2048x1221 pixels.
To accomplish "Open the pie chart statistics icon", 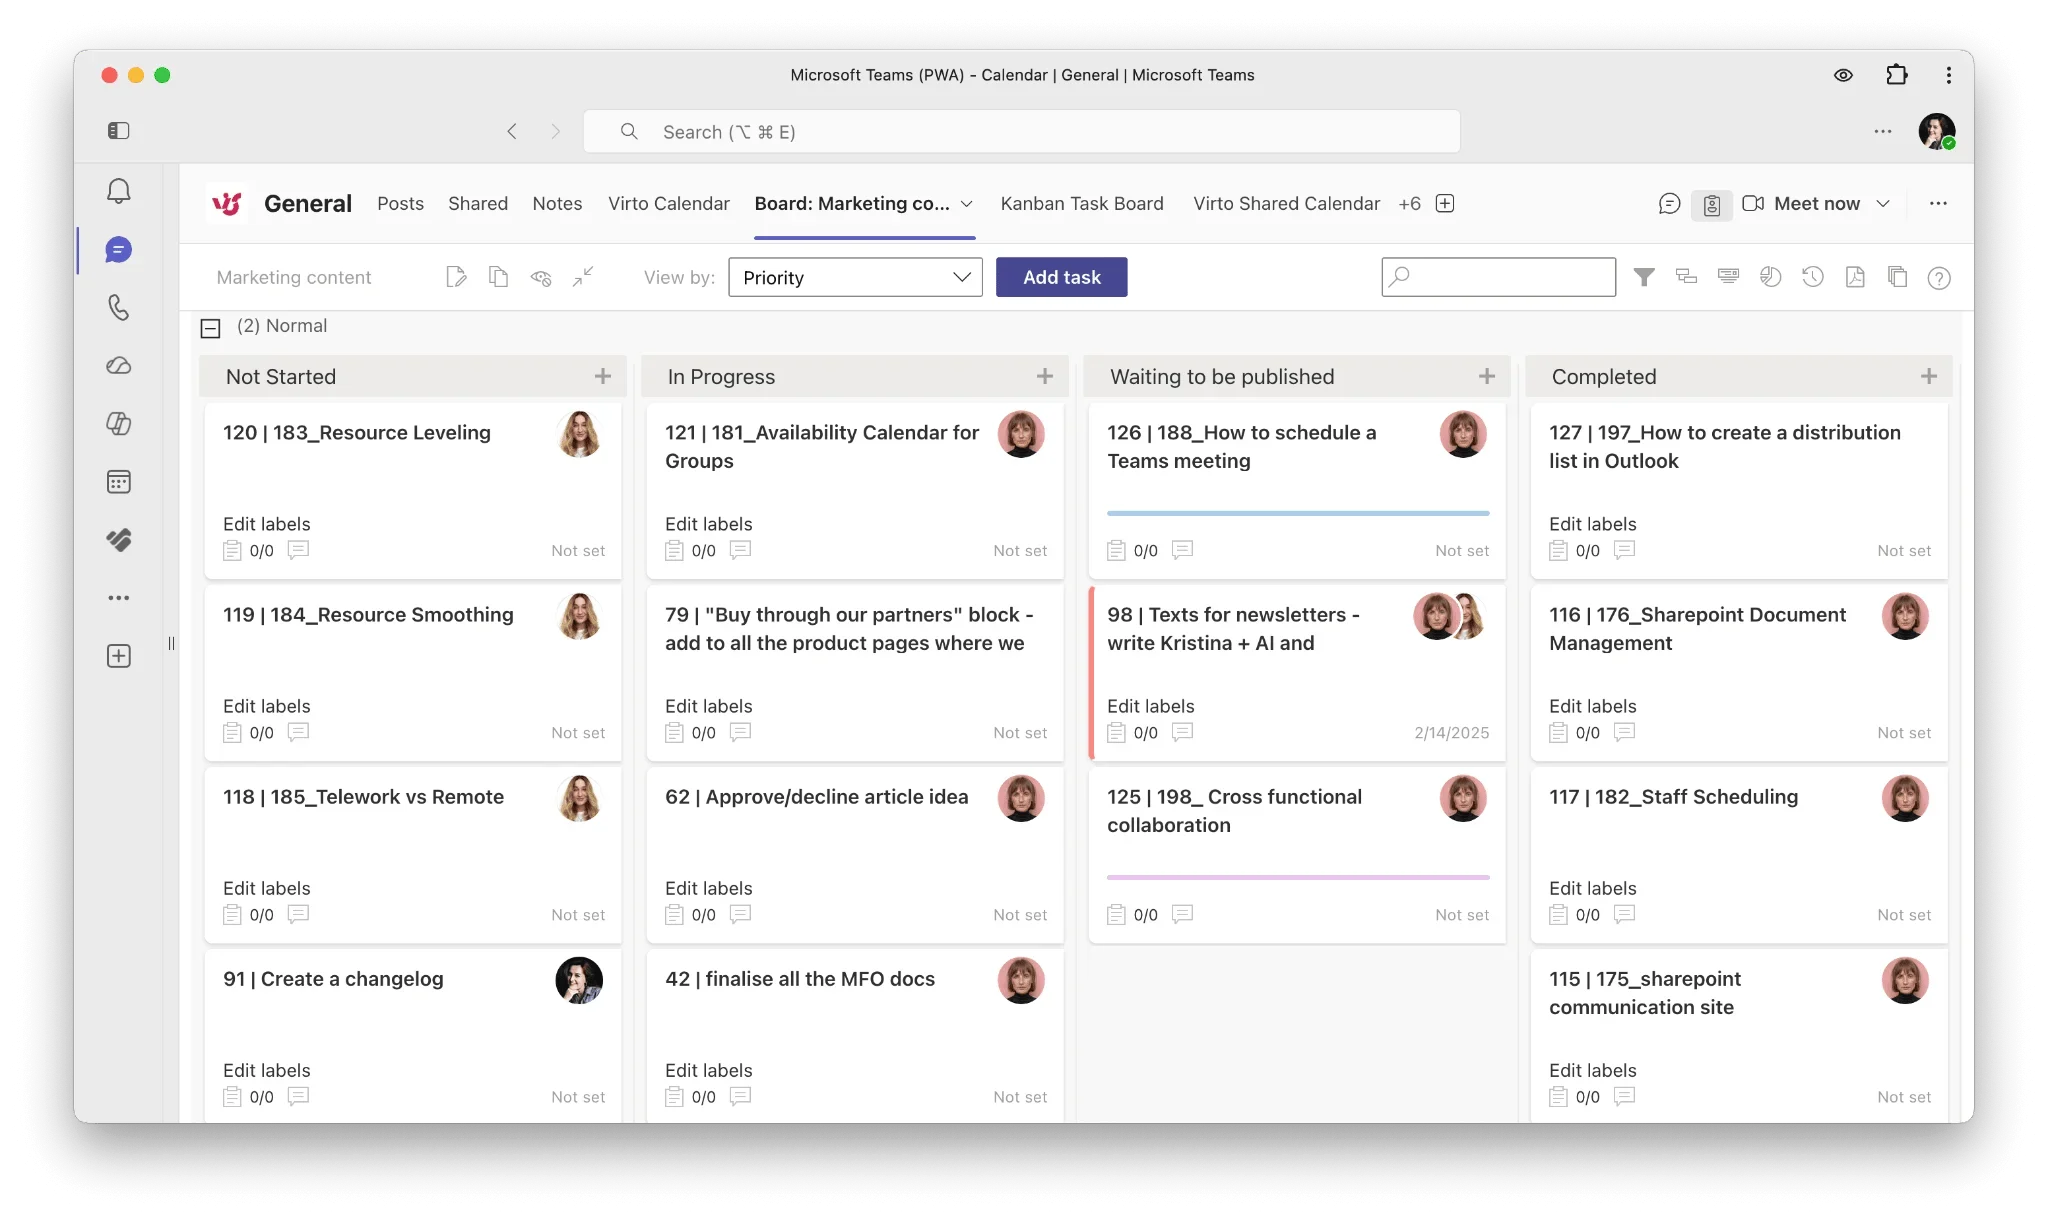I will (x=1770, y=277).
